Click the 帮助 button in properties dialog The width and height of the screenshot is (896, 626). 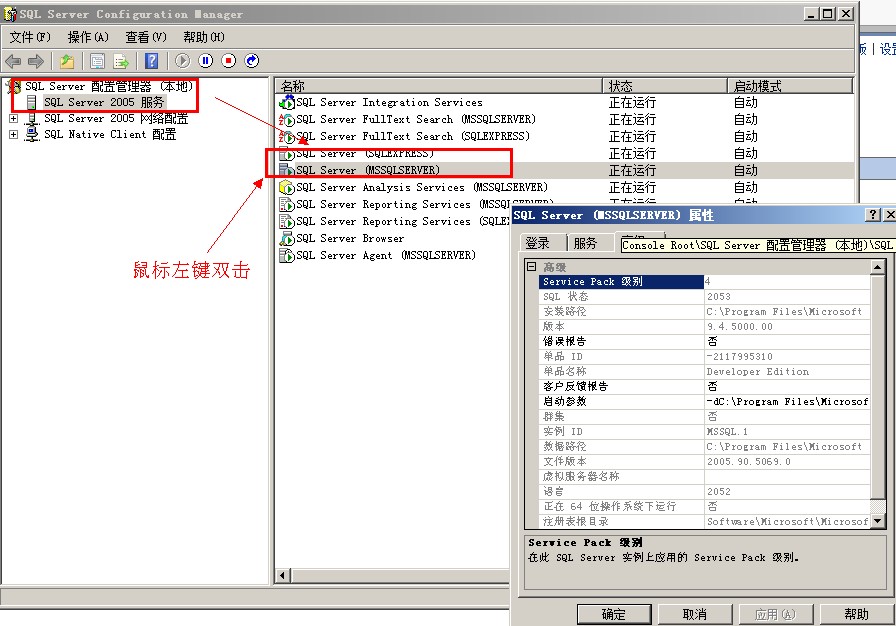[857, 614]
